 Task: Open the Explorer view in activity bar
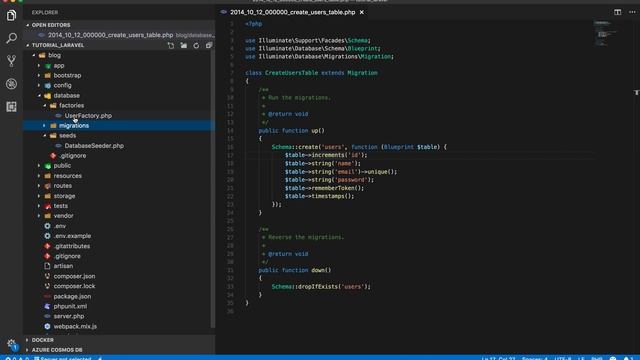click(x=11, y=16)
